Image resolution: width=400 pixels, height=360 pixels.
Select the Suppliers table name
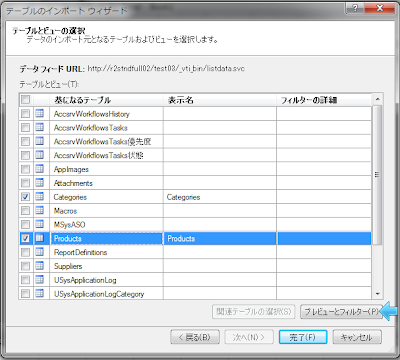[x=68, y=266]
